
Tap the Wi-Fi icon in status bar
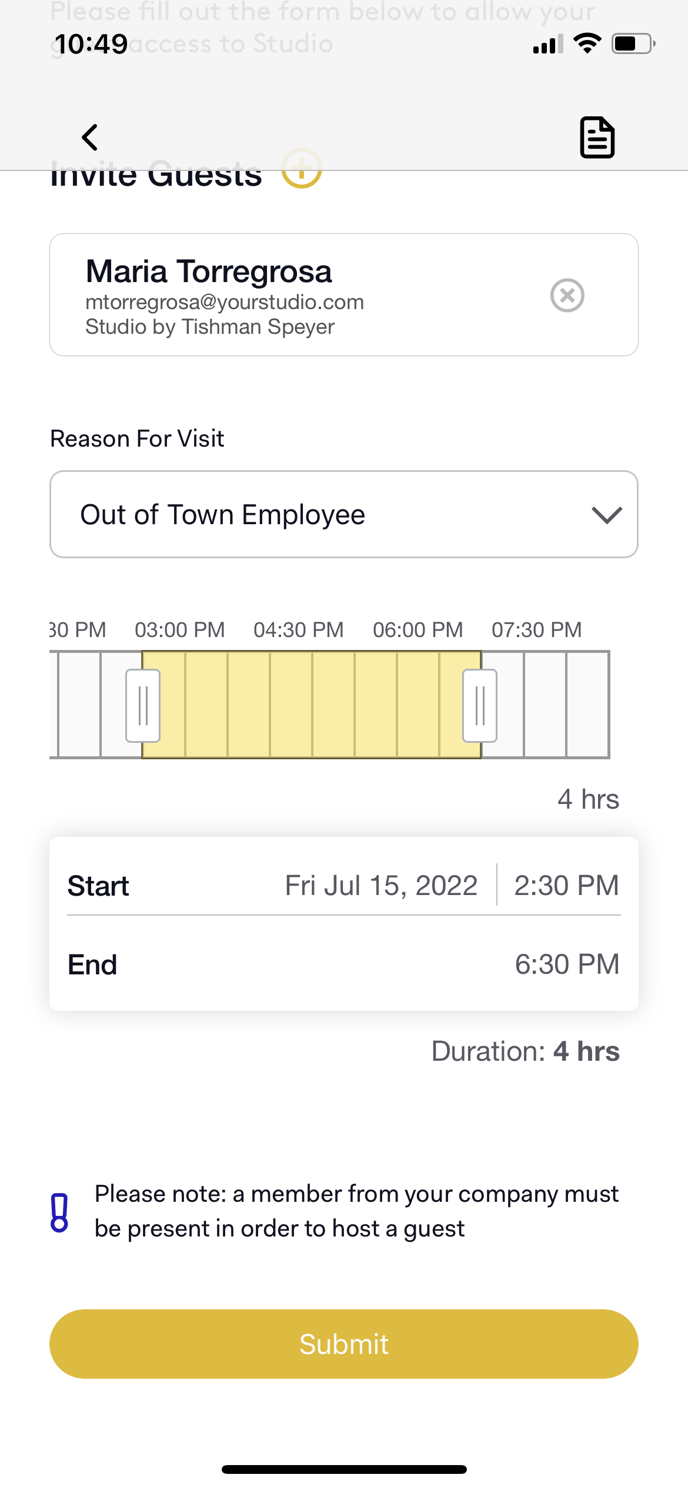pos(587,44)
